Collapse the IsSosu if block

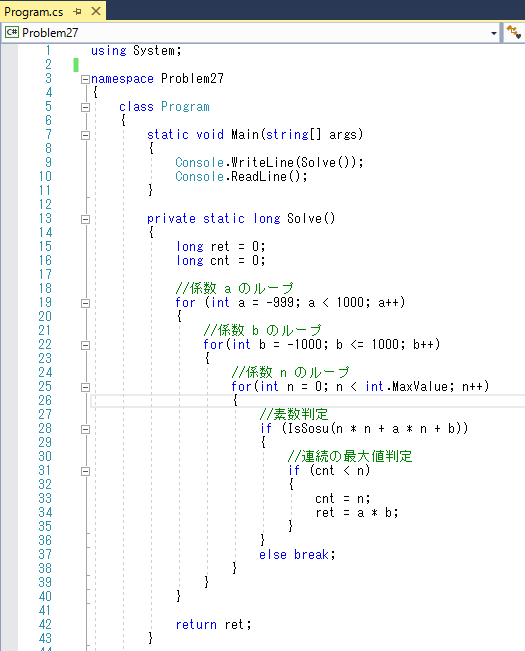click(x=85, y=429)
